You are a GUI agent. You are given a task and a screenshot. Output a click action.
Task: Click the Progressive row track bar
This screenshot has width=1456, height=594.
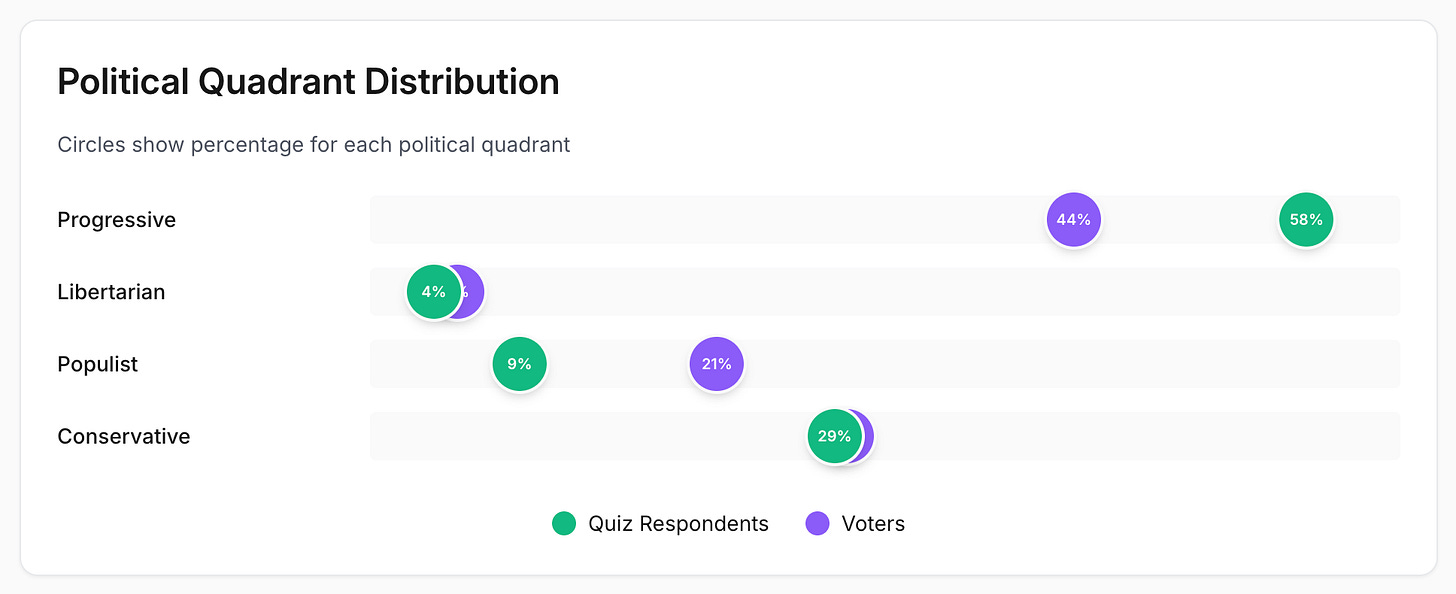700,220
